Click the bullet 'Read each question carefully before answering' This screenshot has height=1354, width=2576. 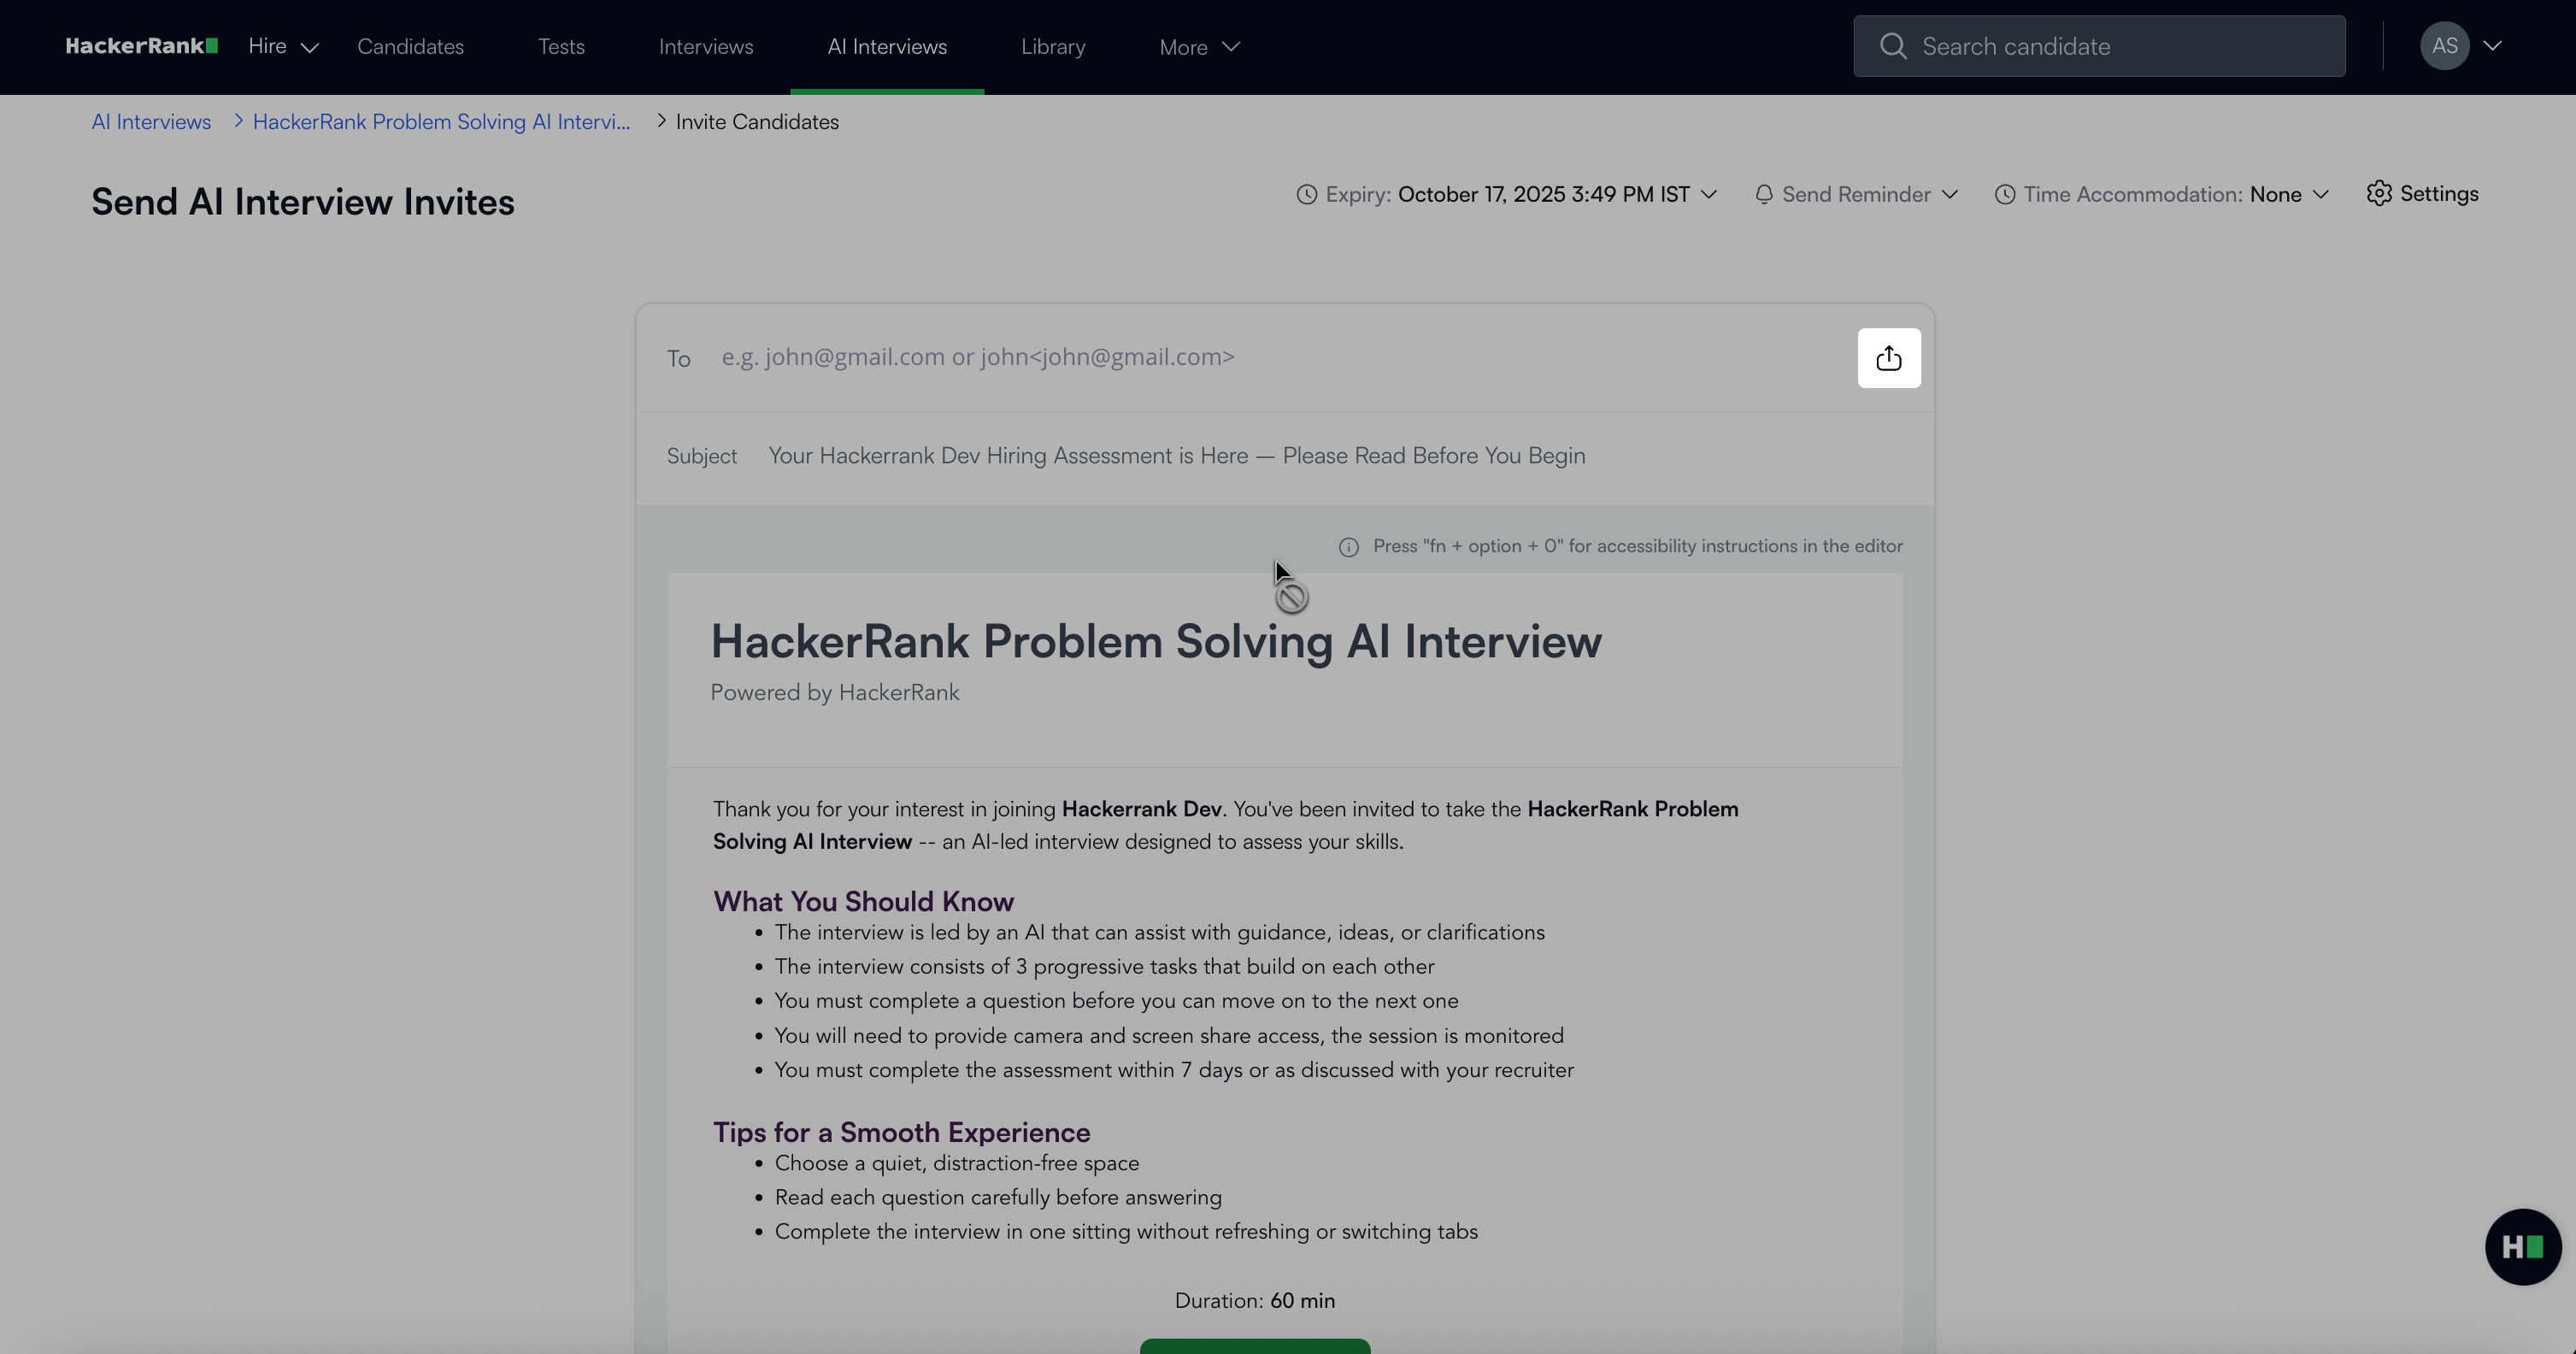pos(998,1197)
